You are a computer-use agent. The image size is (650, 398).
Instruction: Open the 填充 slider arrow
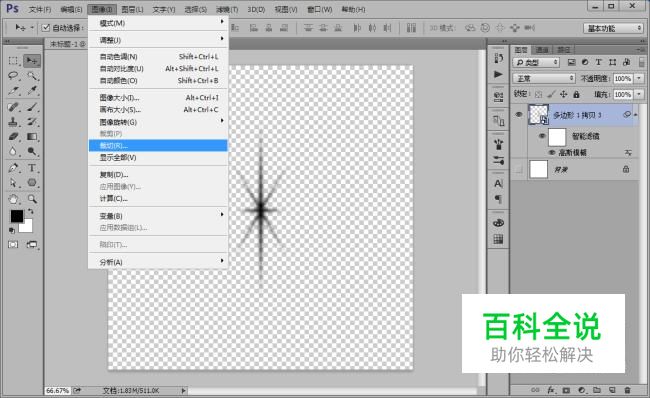click(x=639, y=95)
